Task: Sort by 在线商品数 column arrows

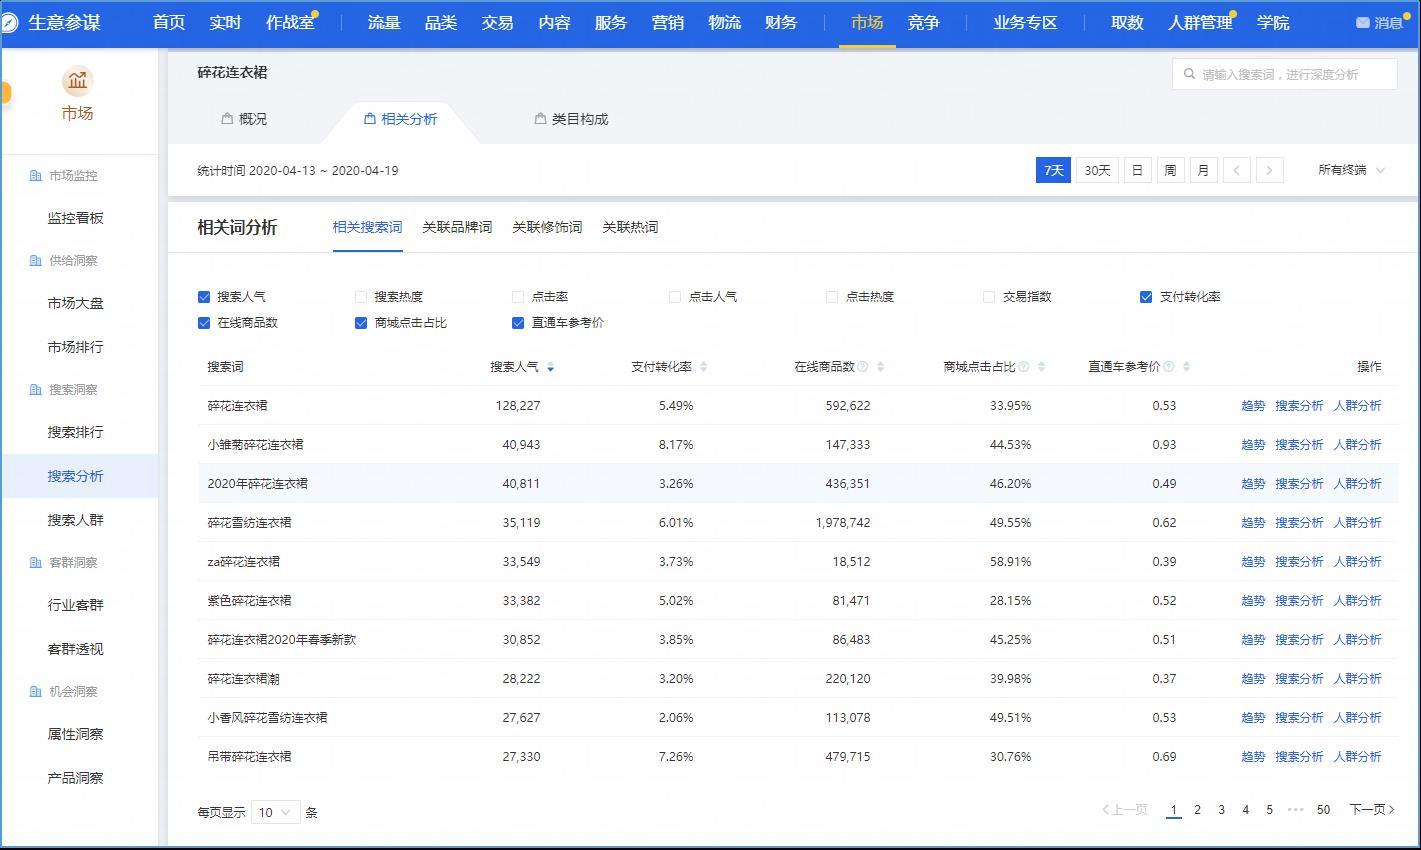Action: pos(880,367)
